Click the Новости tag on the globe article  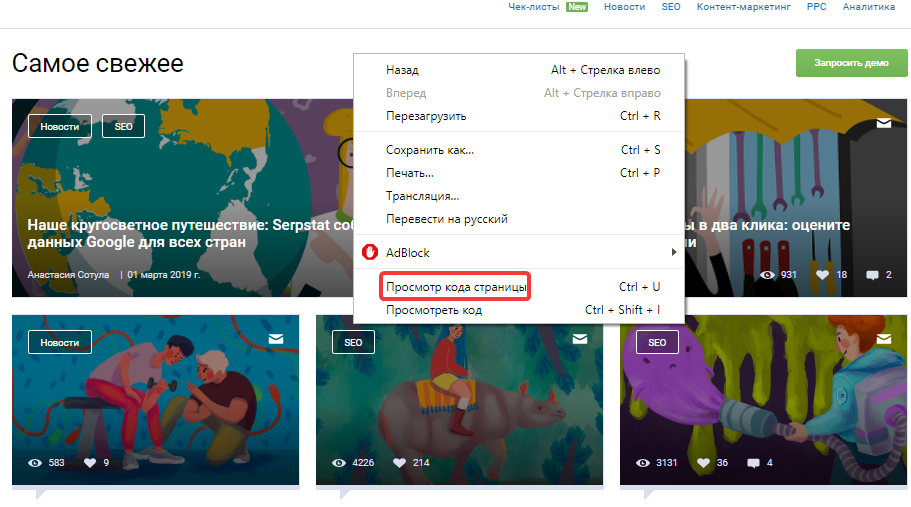(x=60, y=126)
